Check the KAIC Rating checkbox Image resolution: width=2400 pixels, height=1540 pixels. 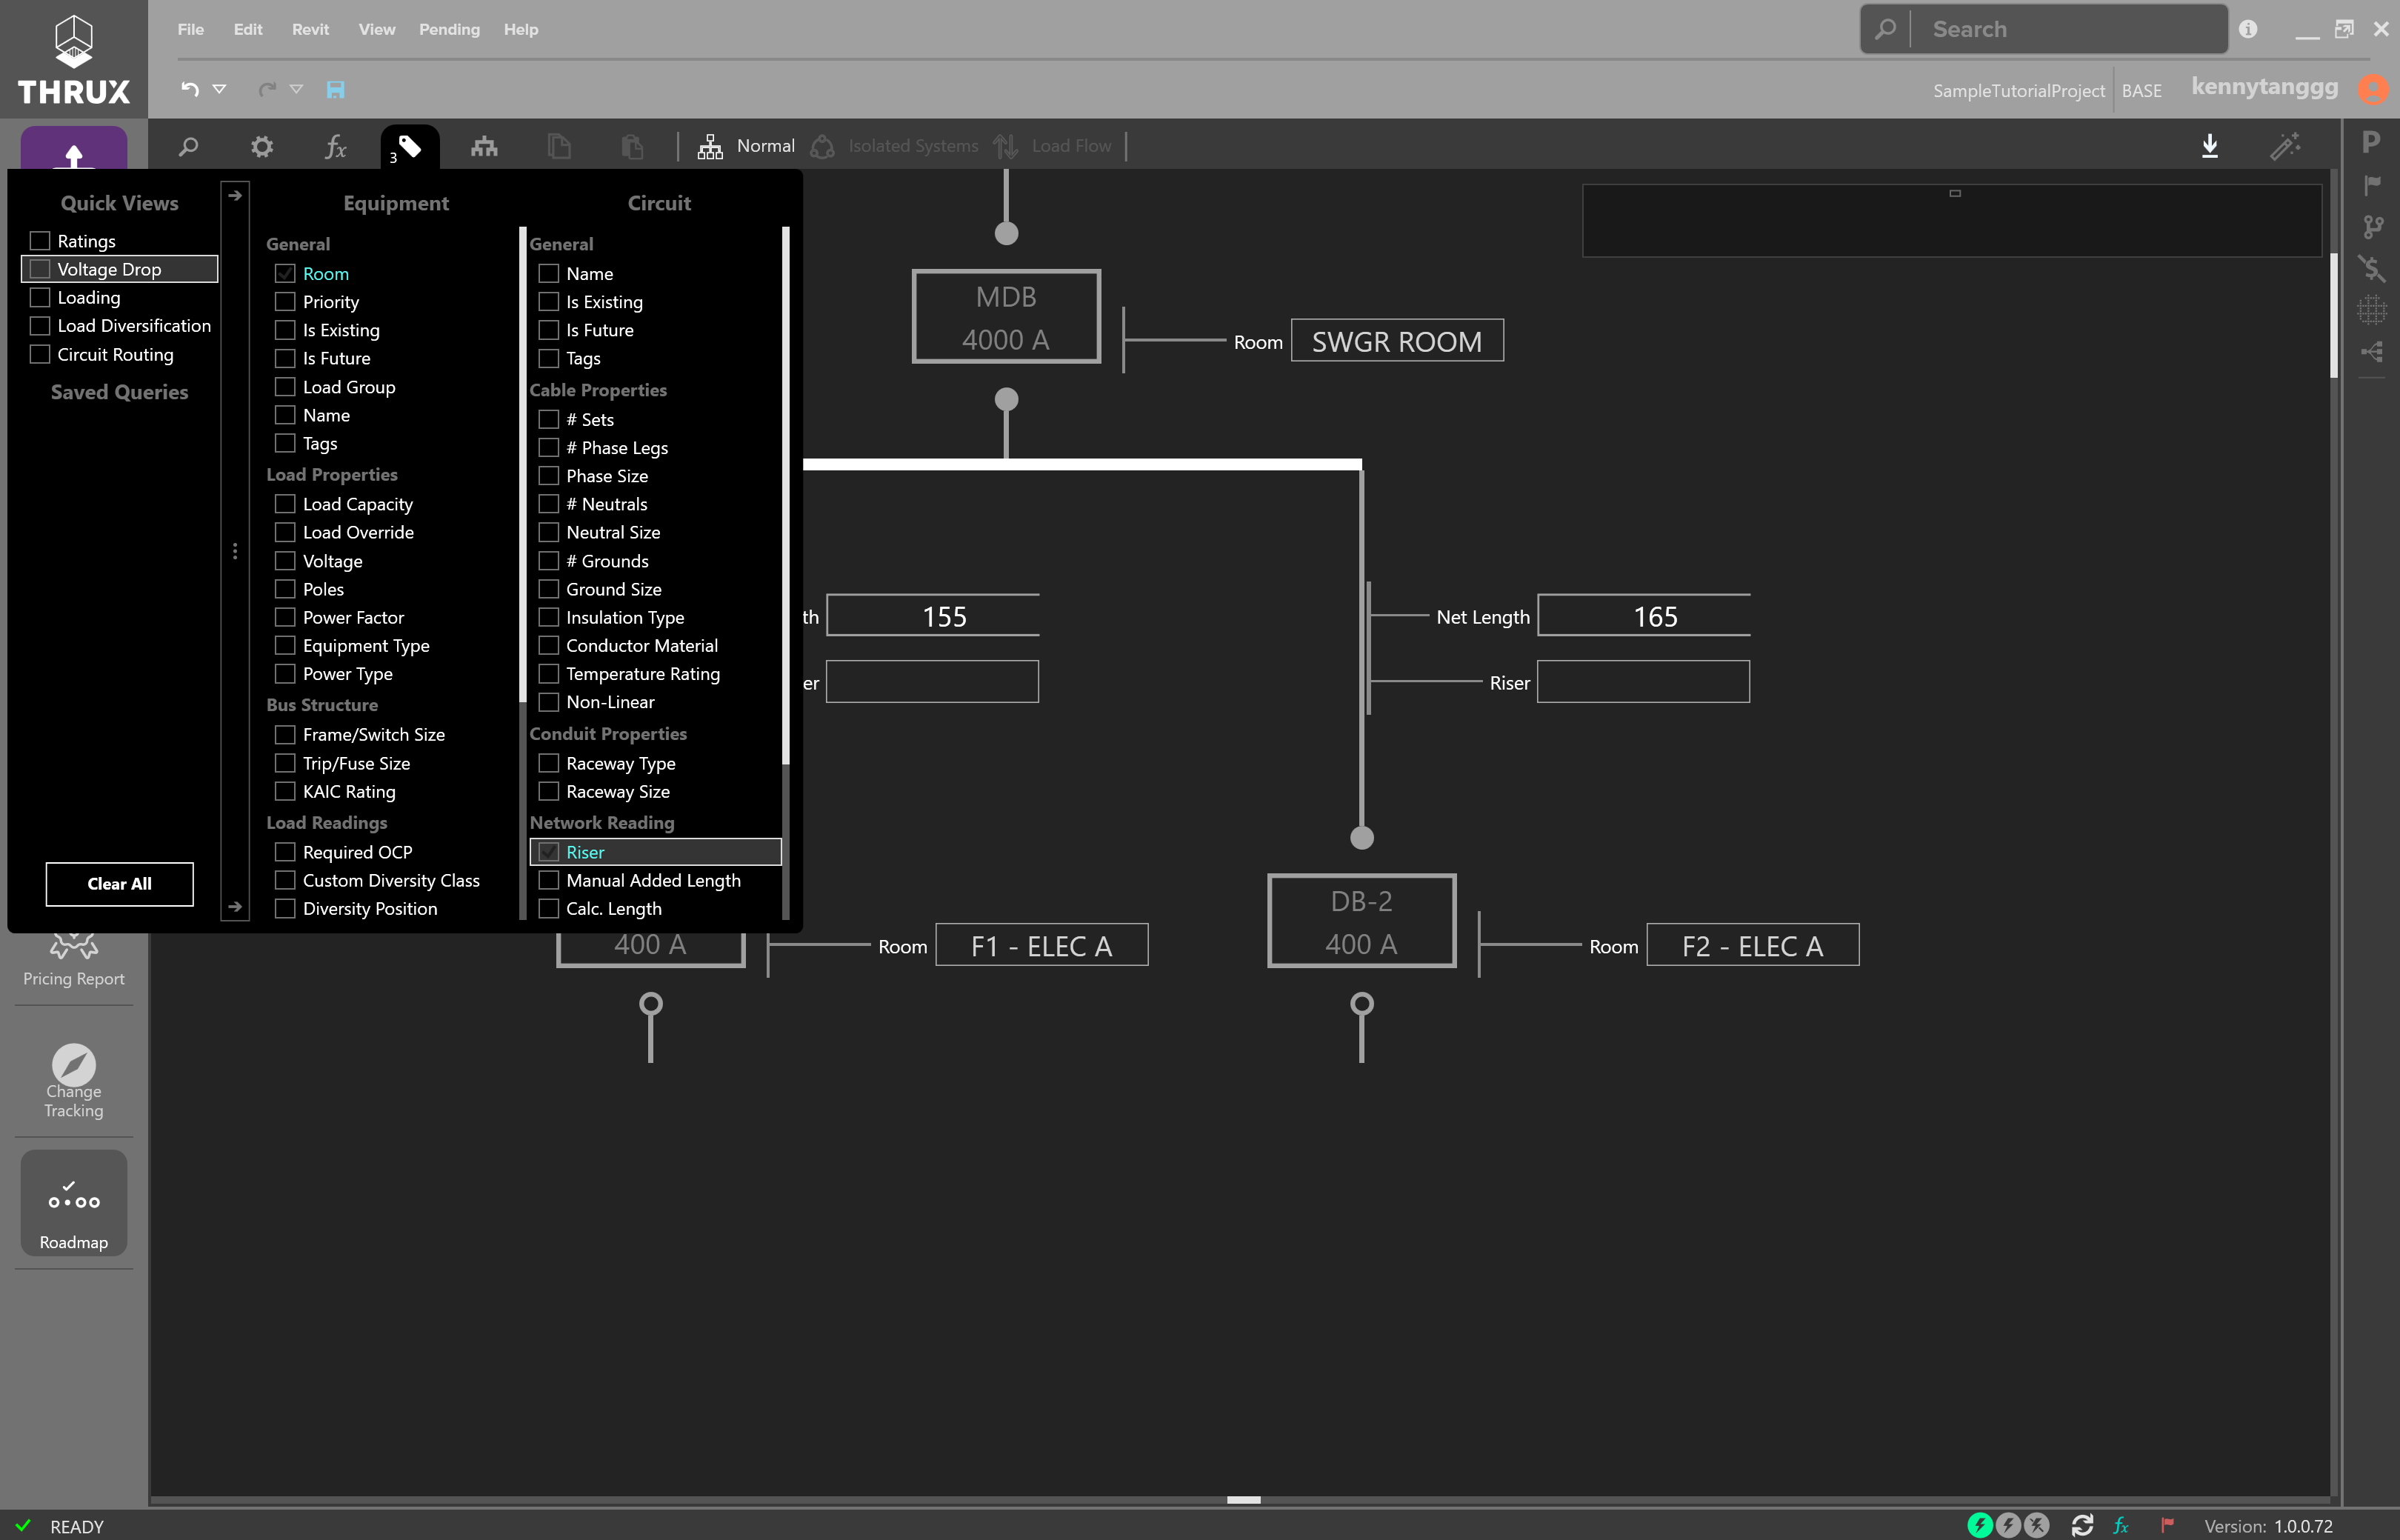(285, 791)
